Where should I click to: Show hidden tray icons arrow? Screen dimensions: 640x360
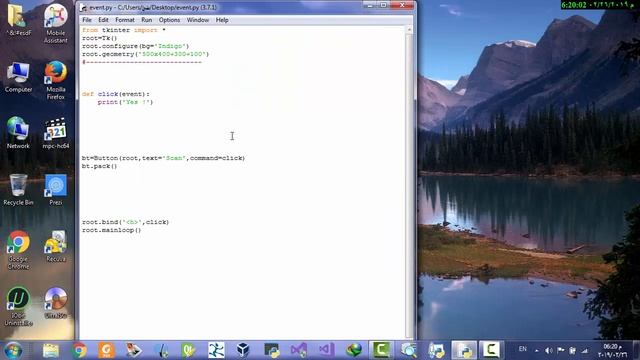coord(536,350)
